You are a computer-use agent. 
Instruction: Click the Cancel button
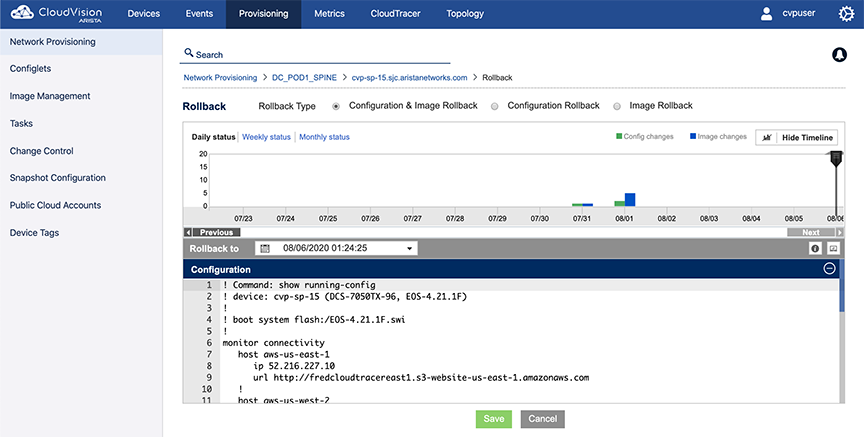pyautogui.click(x=543, y=419)
